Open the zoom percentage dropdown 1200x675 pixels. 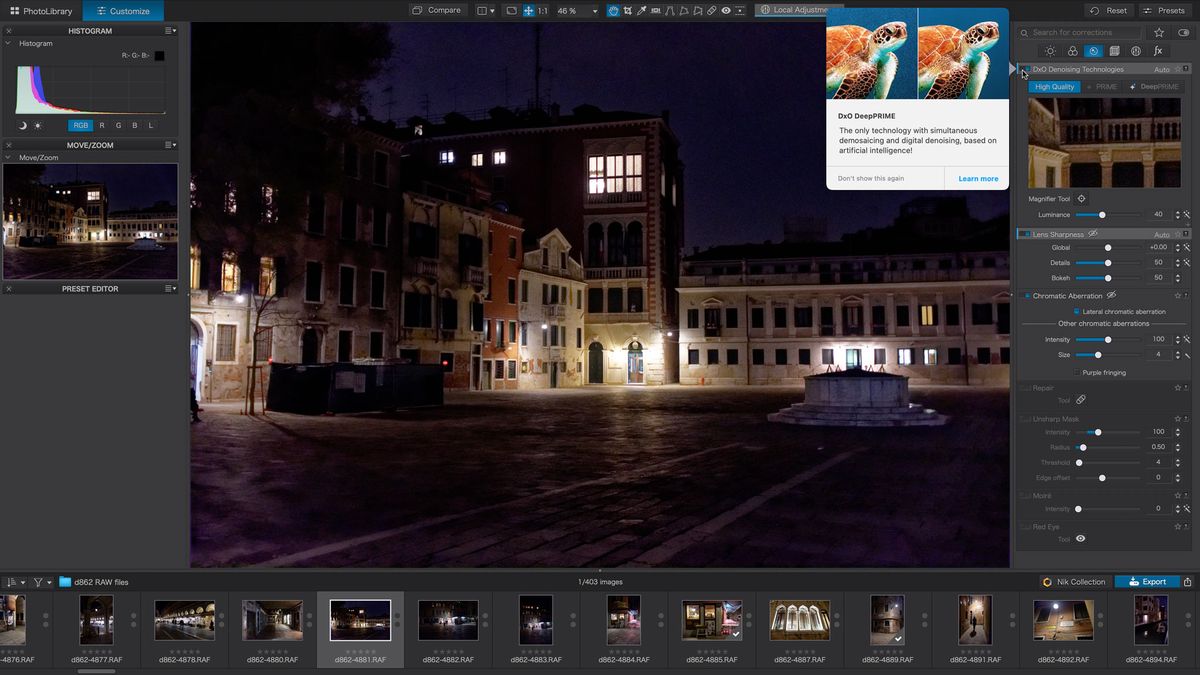pyautogui.click(x=595, y=10)
